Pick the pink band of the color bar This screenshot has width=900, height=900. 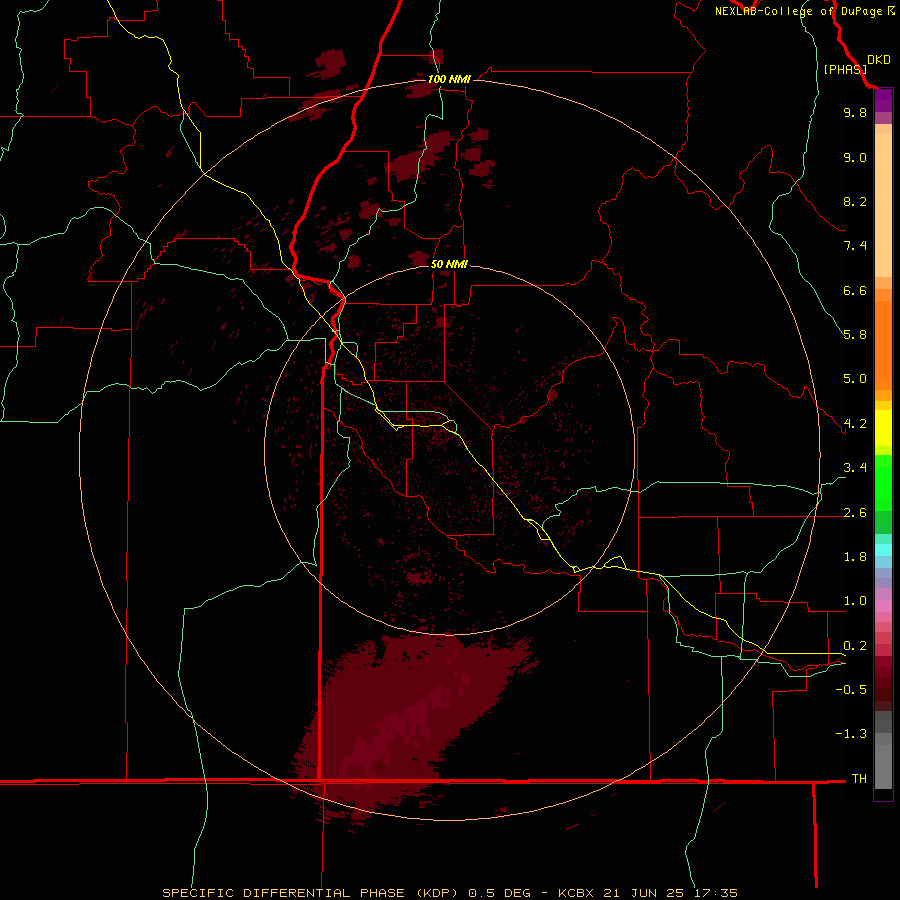[883, 606]
